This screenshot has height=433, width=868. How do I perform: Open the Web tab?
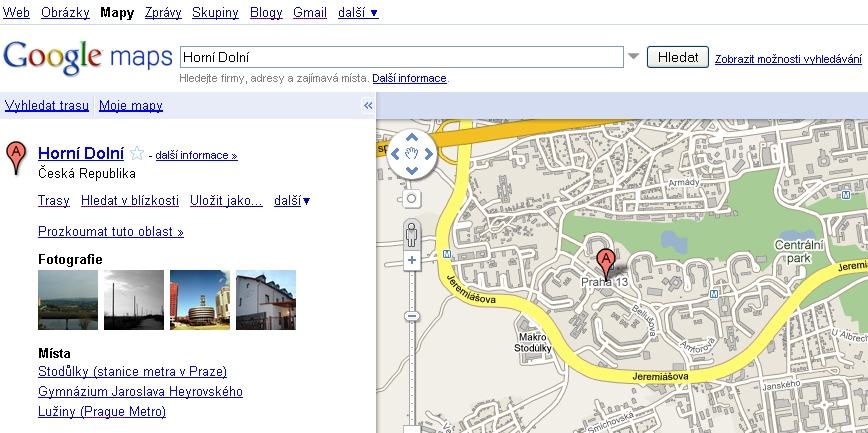16,12
